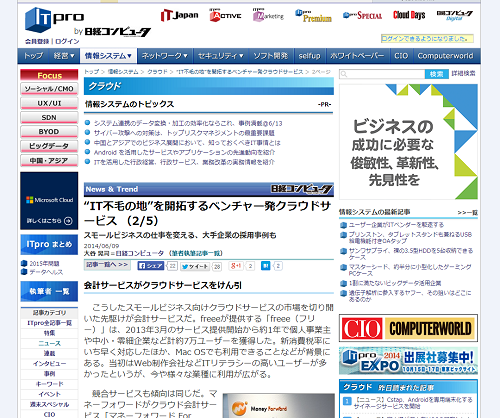The height and width of the screenshot is (418, 500).
Task: Open the インタビュー category link
Action: coord(49,364)
